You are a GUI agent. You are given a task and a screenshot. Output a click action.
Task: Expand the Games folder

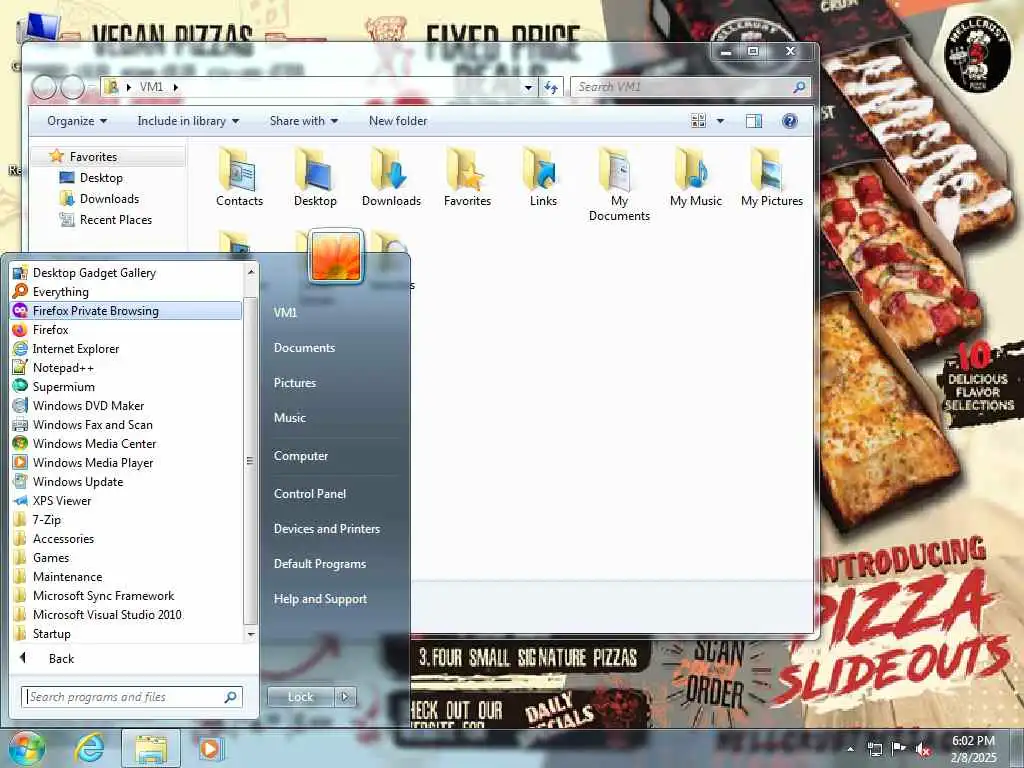click(126, 557)
